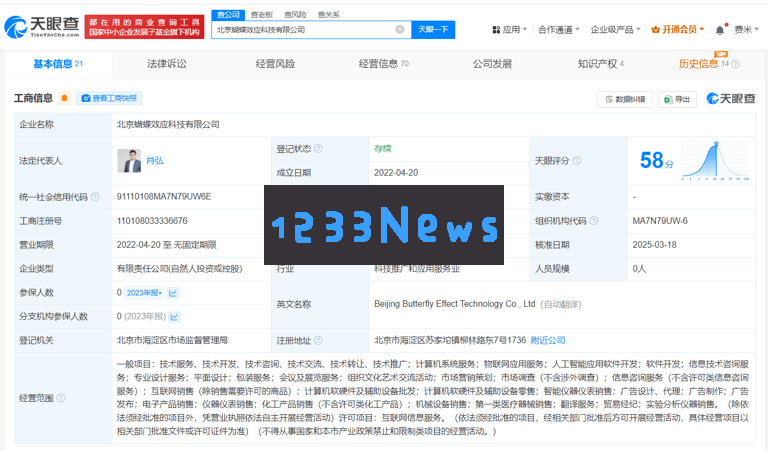Click help icon next to 注册地址

[318, 340]
